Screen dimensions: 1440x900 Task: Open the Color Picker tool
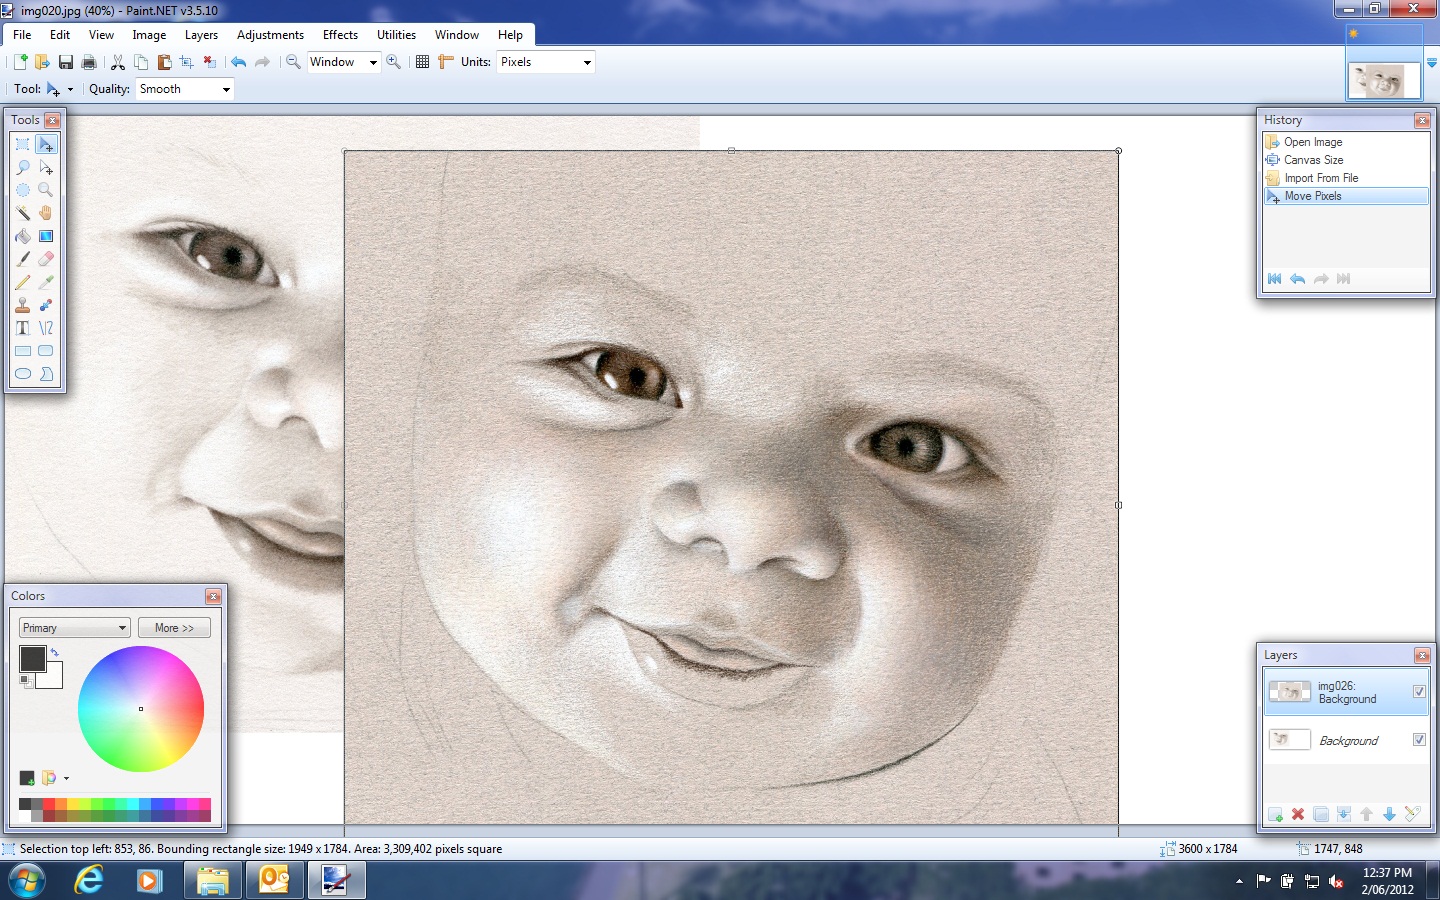click(x=46, y=282)
